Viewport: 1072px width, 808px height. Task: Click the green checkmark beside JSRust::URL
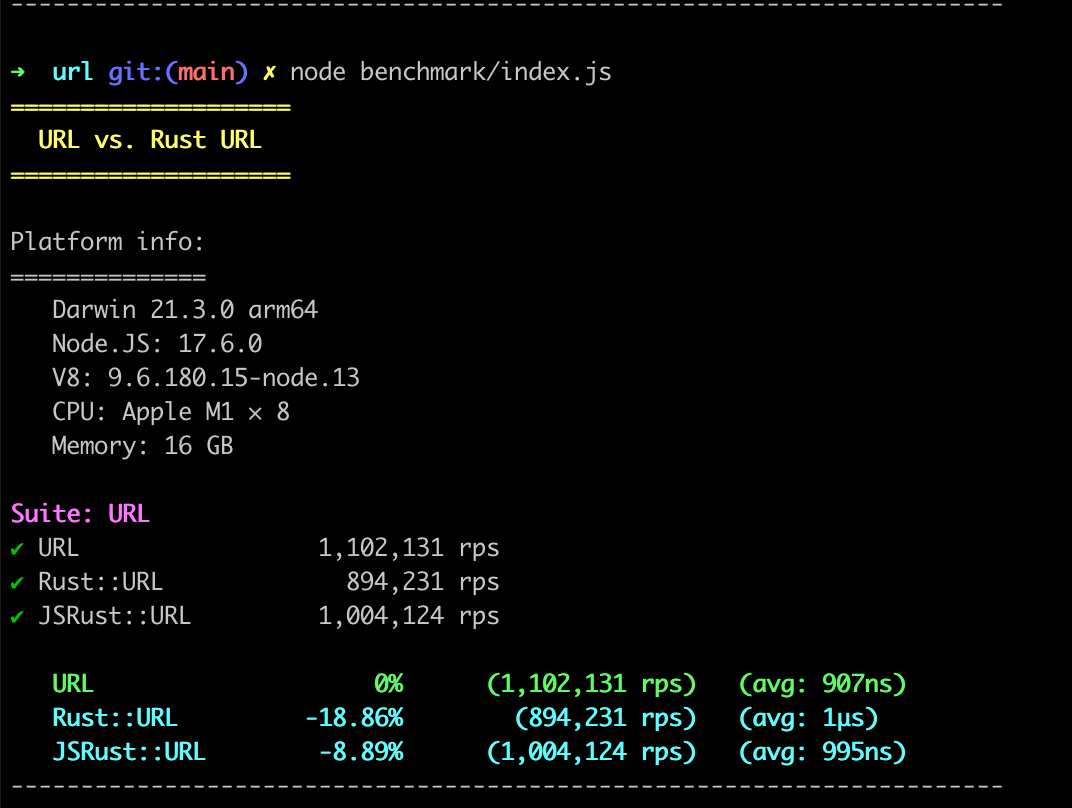click(18, 616)
